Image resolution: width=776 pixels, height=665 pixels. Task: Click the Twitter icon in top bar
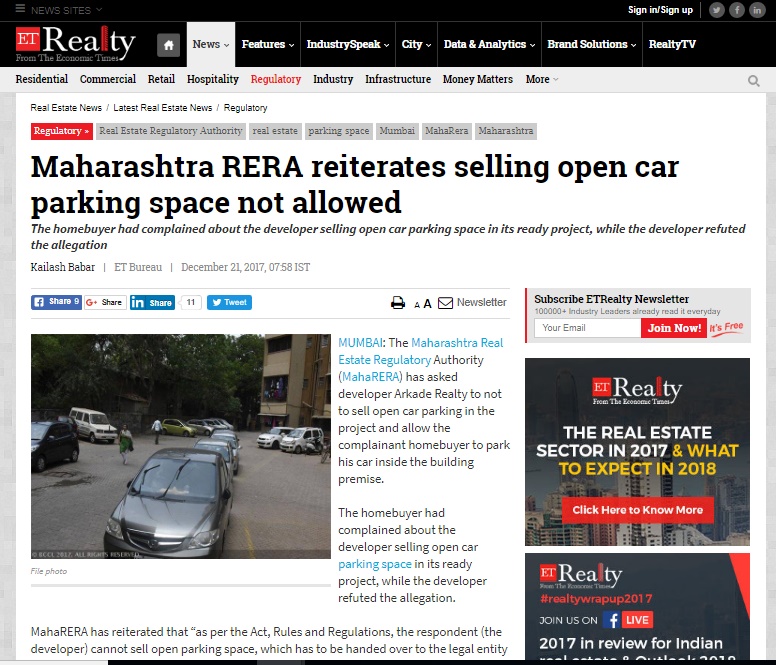tap(716, 10)
